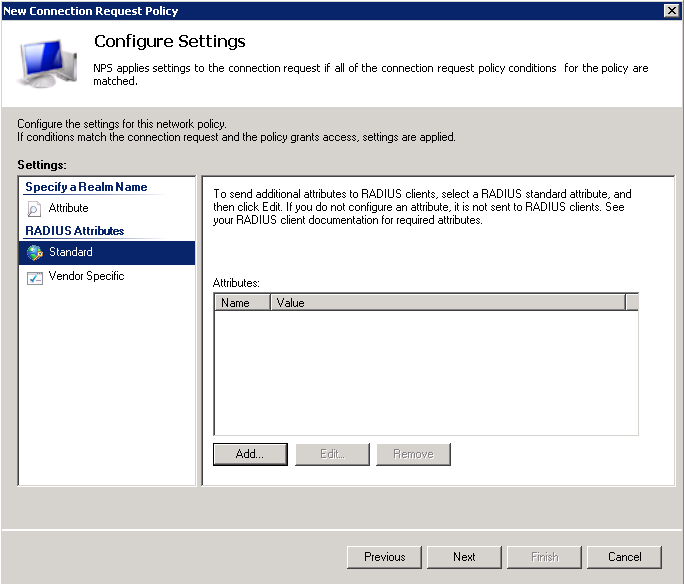Click the computer monitor wizard icon
This screenshot has height=584, width=684.
[x=47, y=63]
